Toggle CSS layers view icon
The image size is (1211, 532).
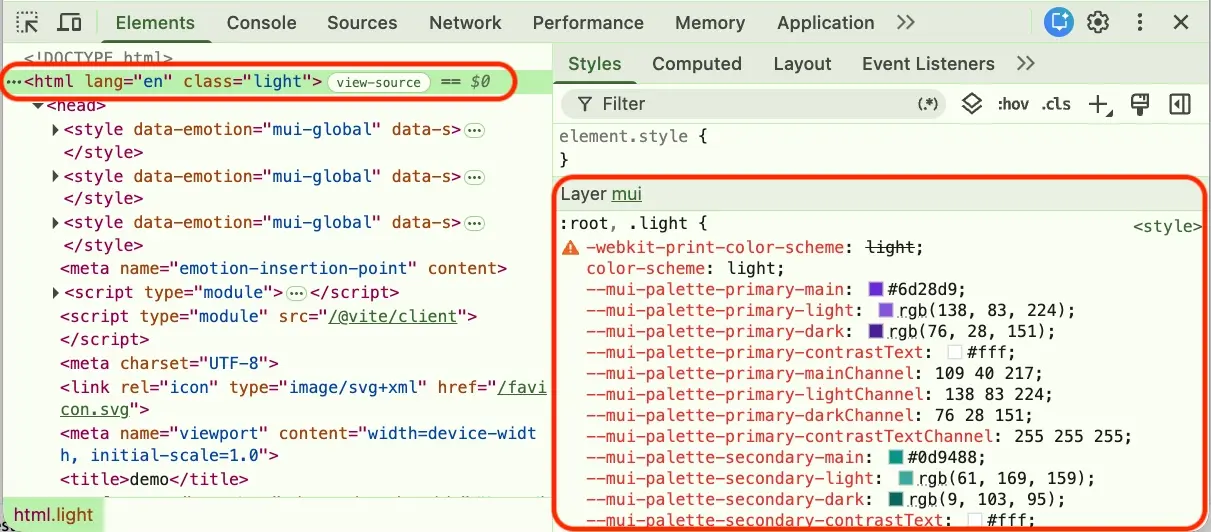click(971, 104)
